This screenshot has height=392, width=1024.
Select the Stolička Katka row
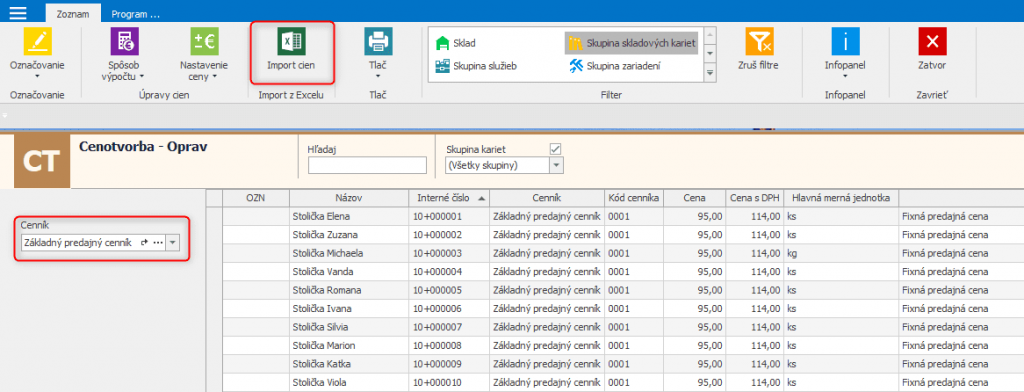tap(615, 363)
